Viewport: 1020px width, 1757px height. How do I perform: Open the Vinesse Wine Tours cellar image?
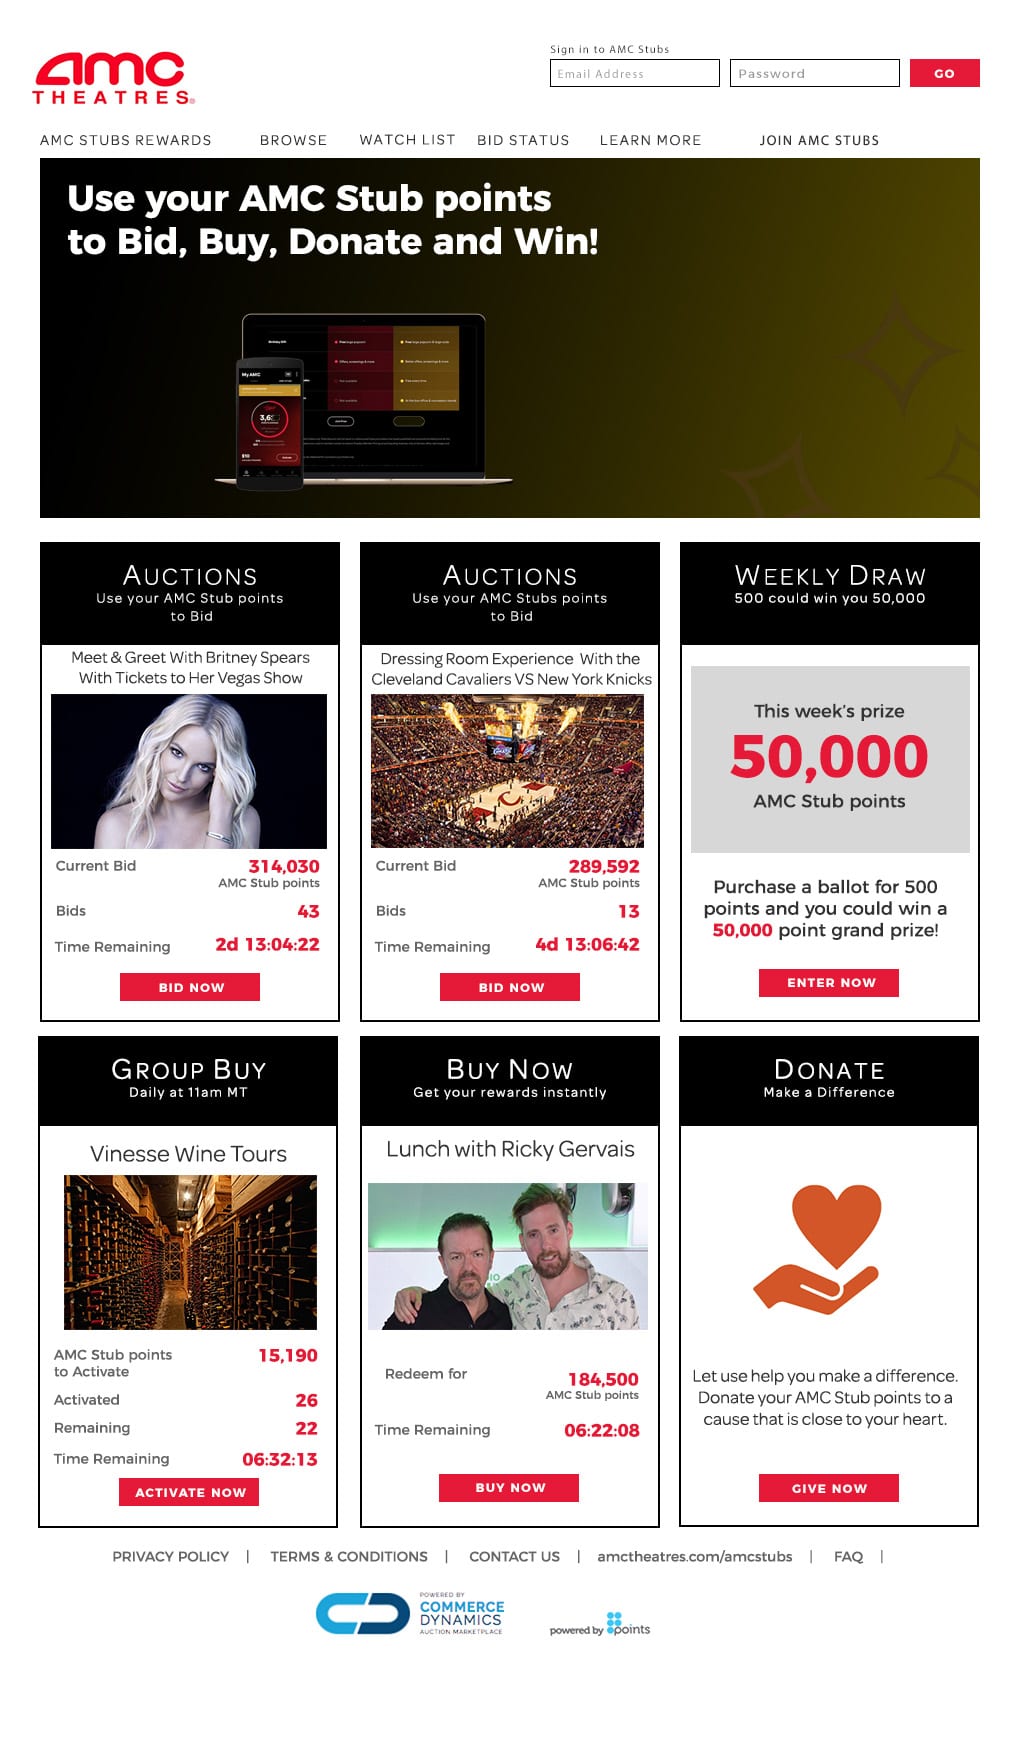[190, 1252]
